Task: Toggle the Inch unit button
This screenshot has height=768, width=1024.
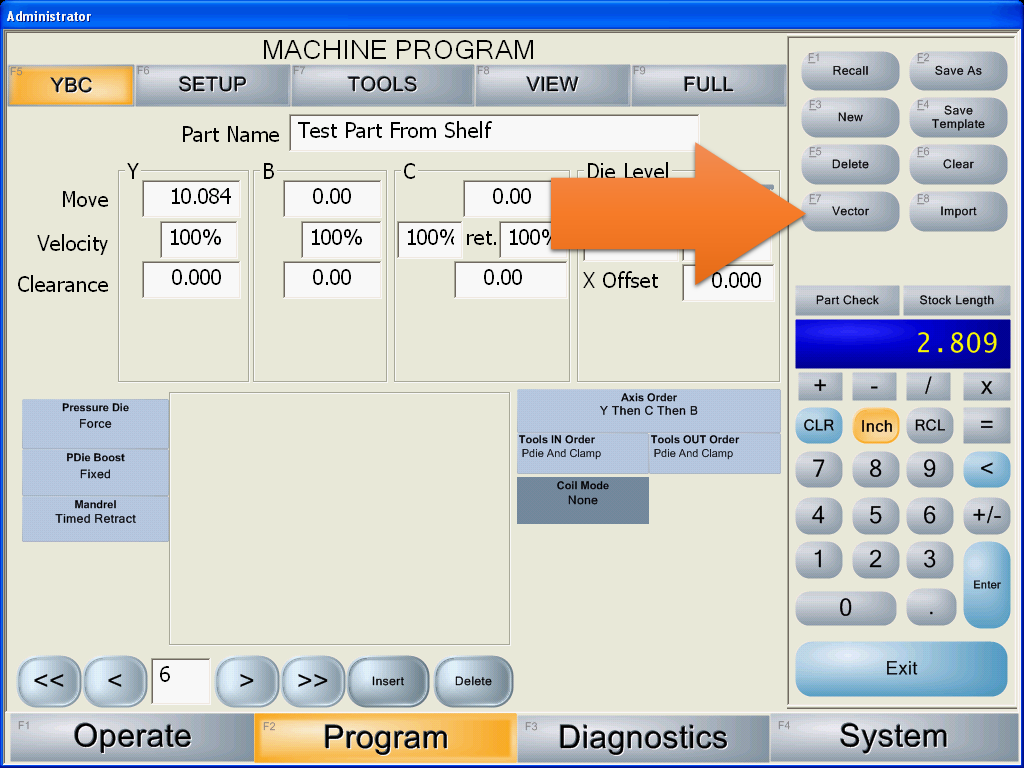Action: coord(876,426)
